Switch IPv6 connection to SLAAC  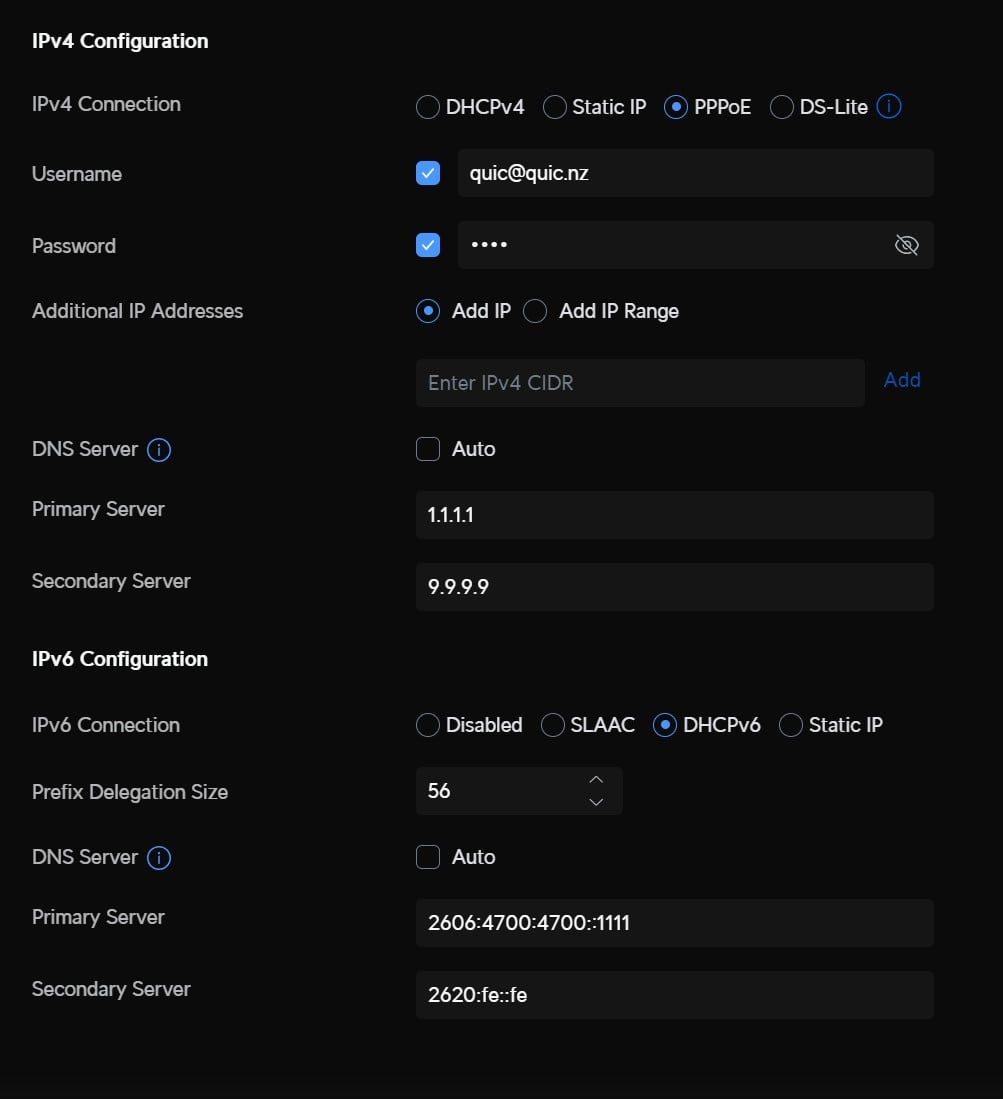pos(552,725)
